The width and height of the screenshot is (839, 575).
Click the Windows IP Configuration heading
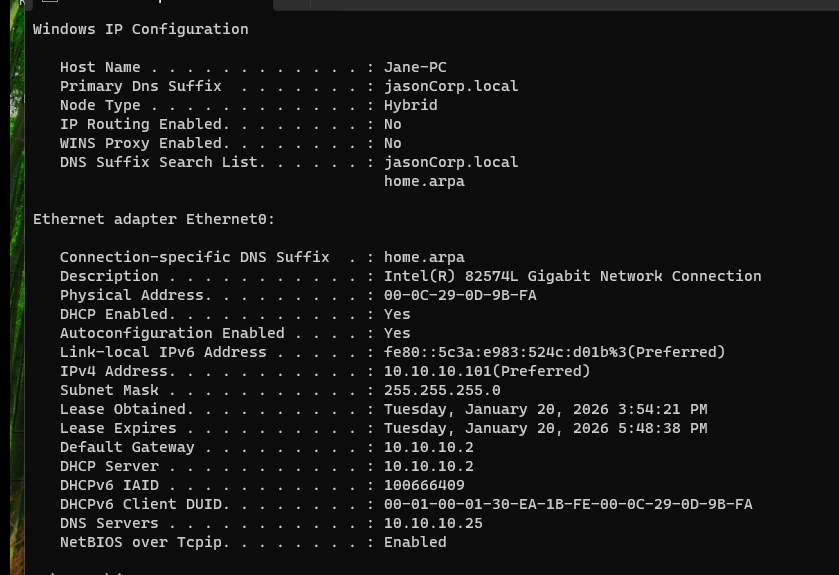[140, 29]
